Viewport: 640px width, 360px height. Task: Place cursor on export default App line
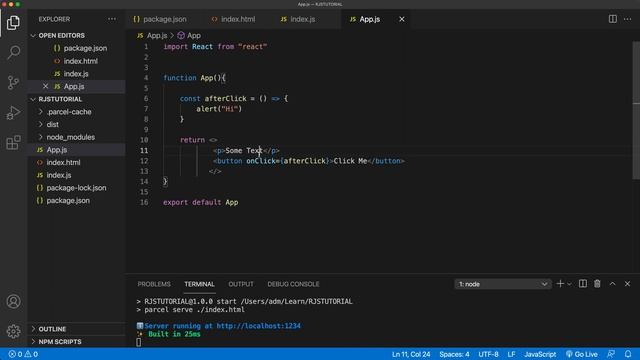point(200,202)
